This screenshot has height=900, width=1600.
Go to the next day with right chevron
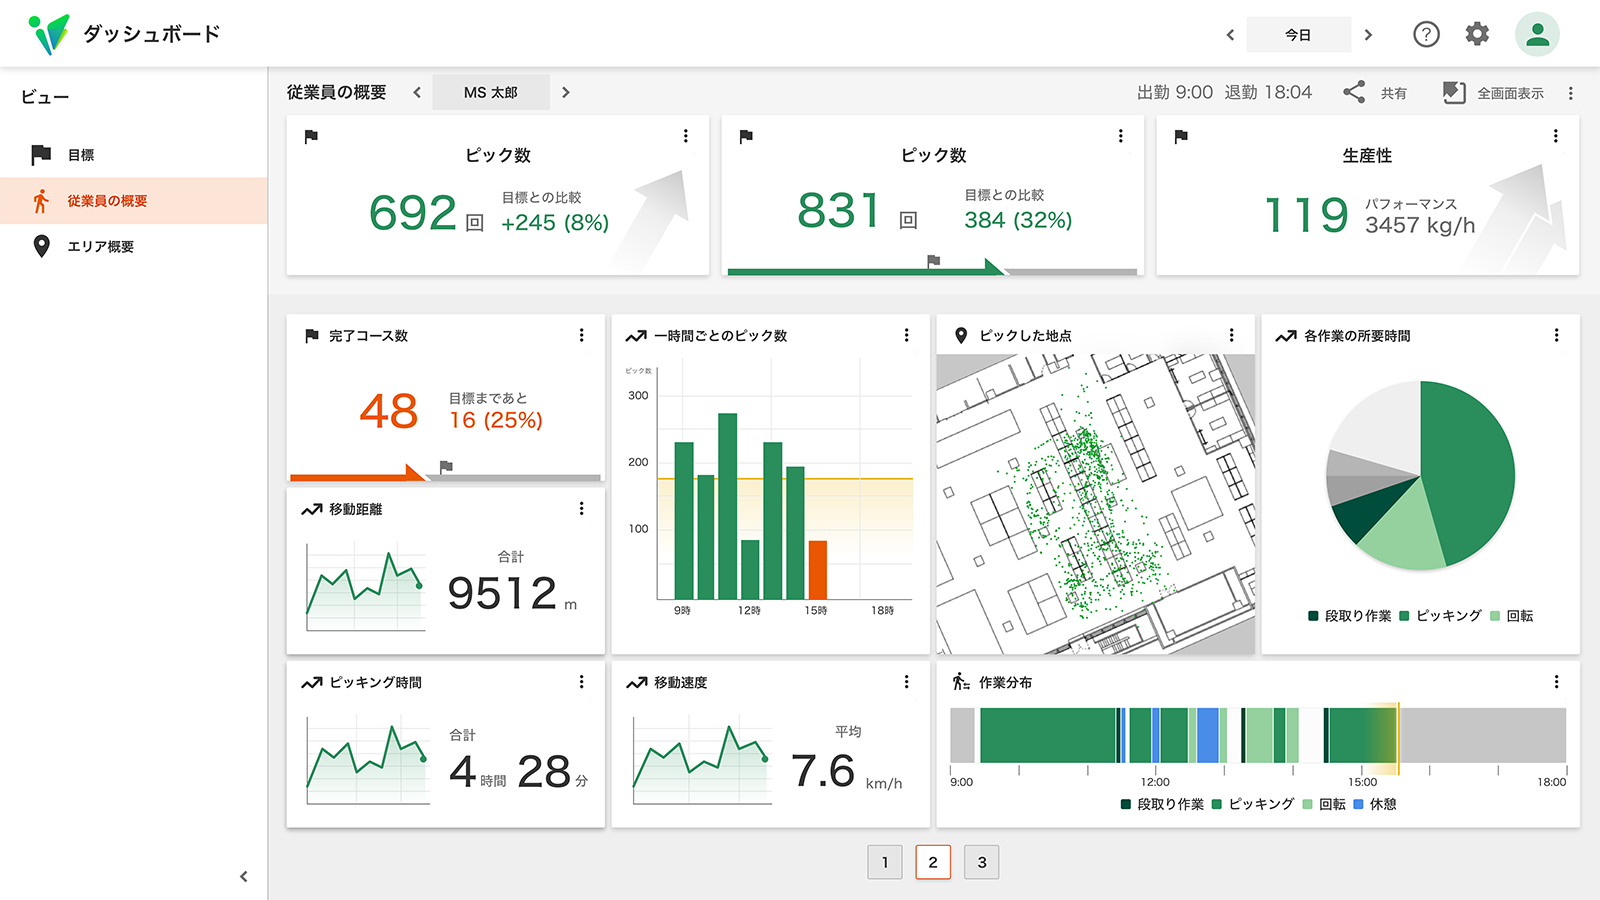(1368, 35)
